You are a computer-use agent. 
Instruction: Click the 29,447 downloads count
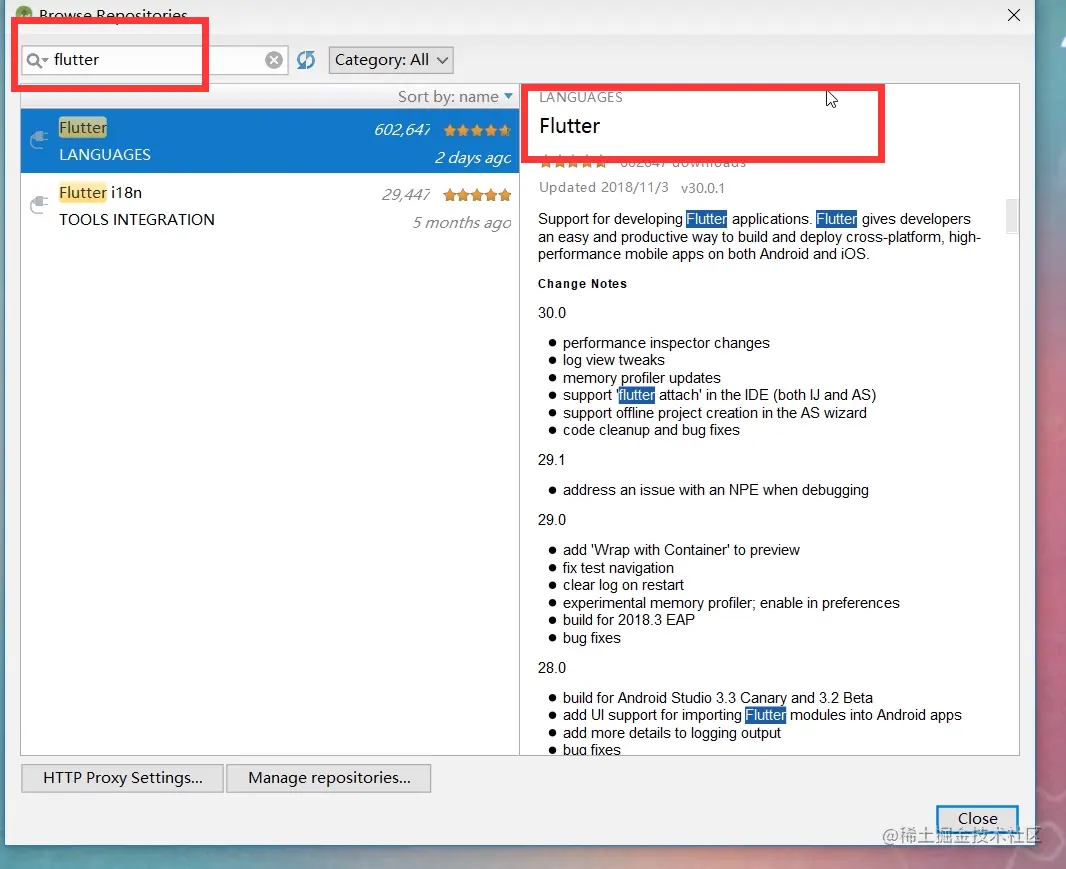(406, 195)
